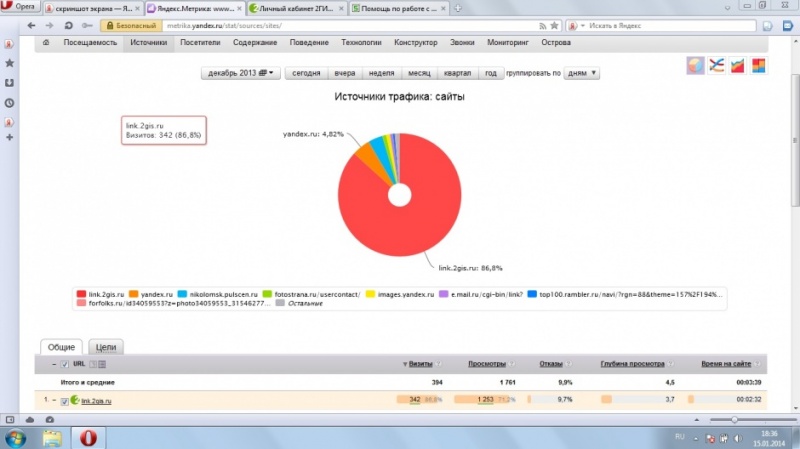800x449 pixels.
Task: Go back with the browser back arrow
Action: pos(31,26)
